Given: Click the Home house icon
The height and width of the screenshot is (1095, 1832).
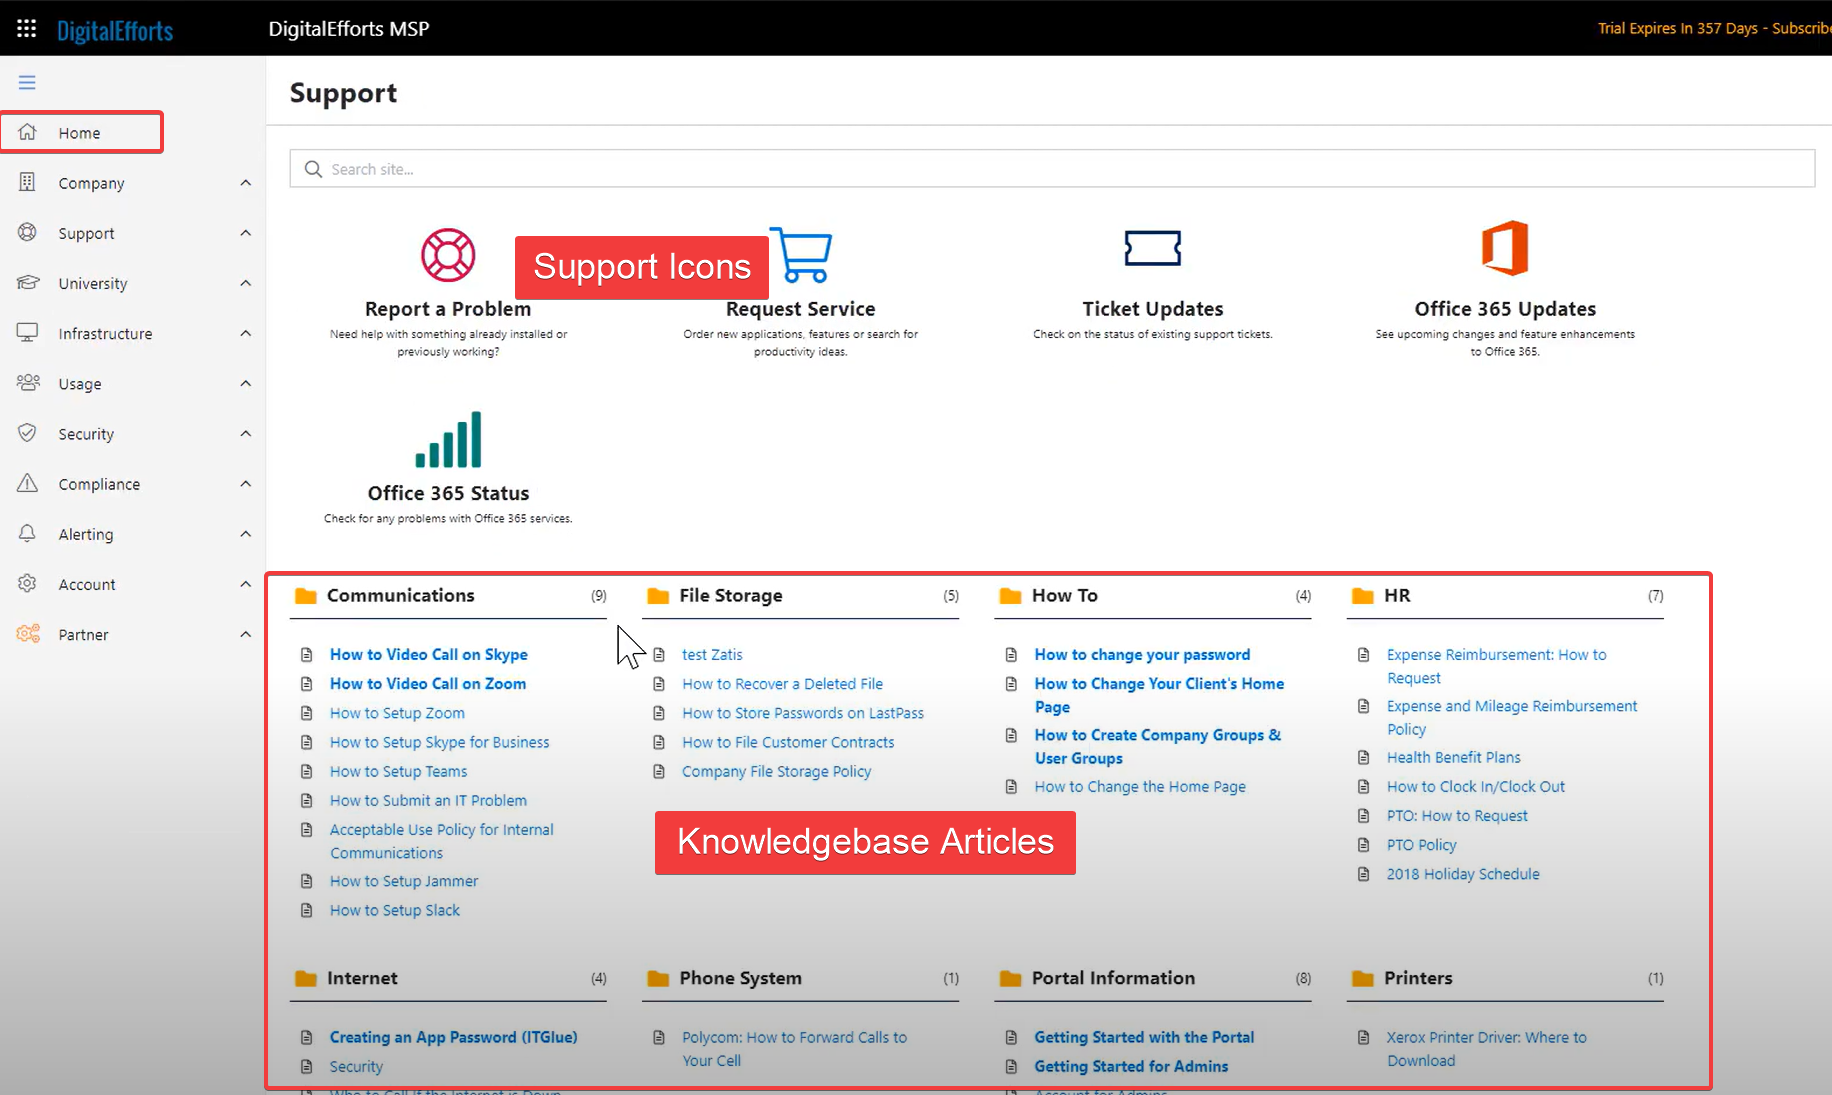Looking at the screenshot, I should pos(28,132).
